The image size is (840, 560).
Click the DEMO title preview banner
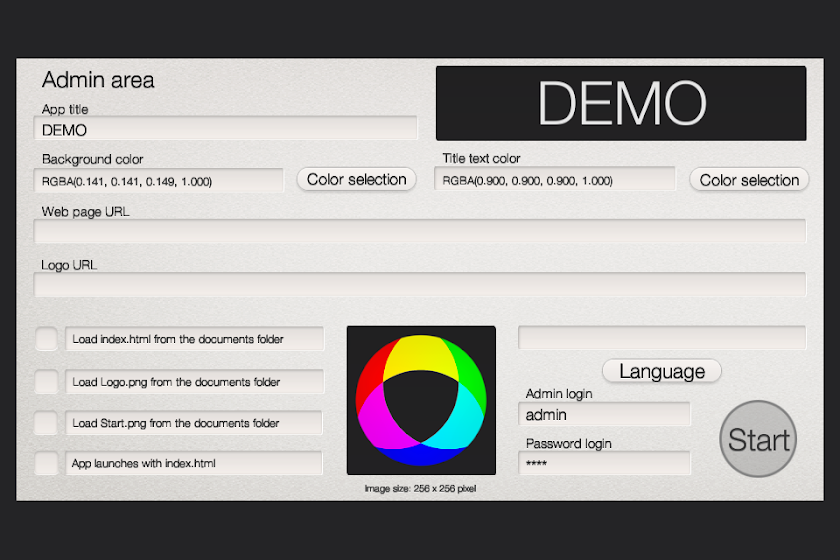click(x=621, y=103)
